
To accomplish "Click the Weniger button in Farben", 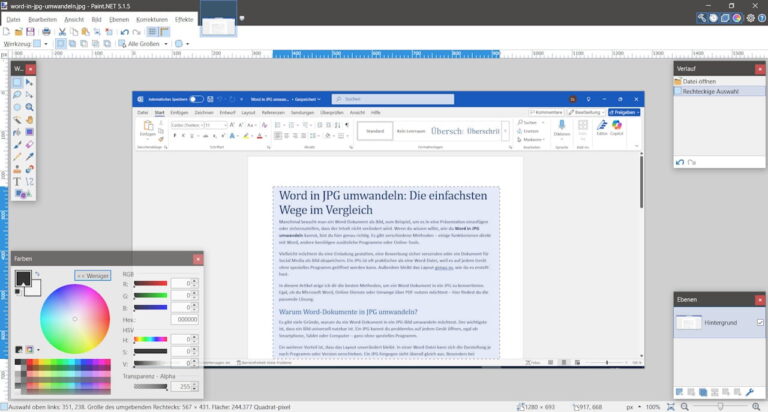I will pyautogui.click(x=93, y=276).
